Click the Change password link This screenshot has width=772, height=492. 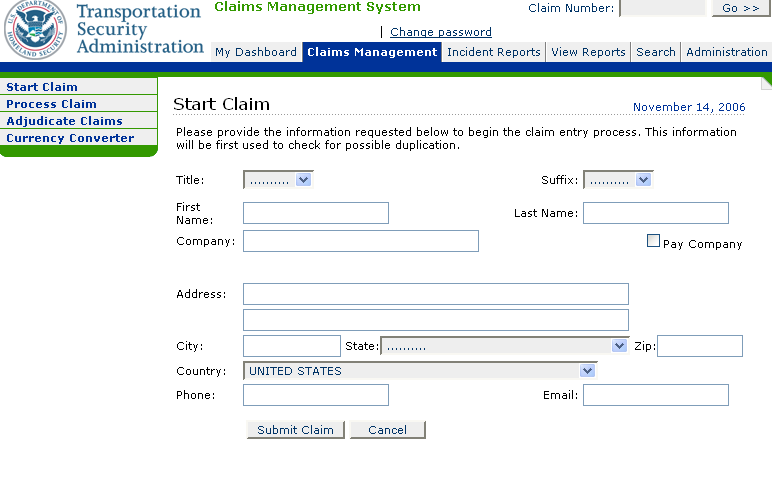coord(441,32)
